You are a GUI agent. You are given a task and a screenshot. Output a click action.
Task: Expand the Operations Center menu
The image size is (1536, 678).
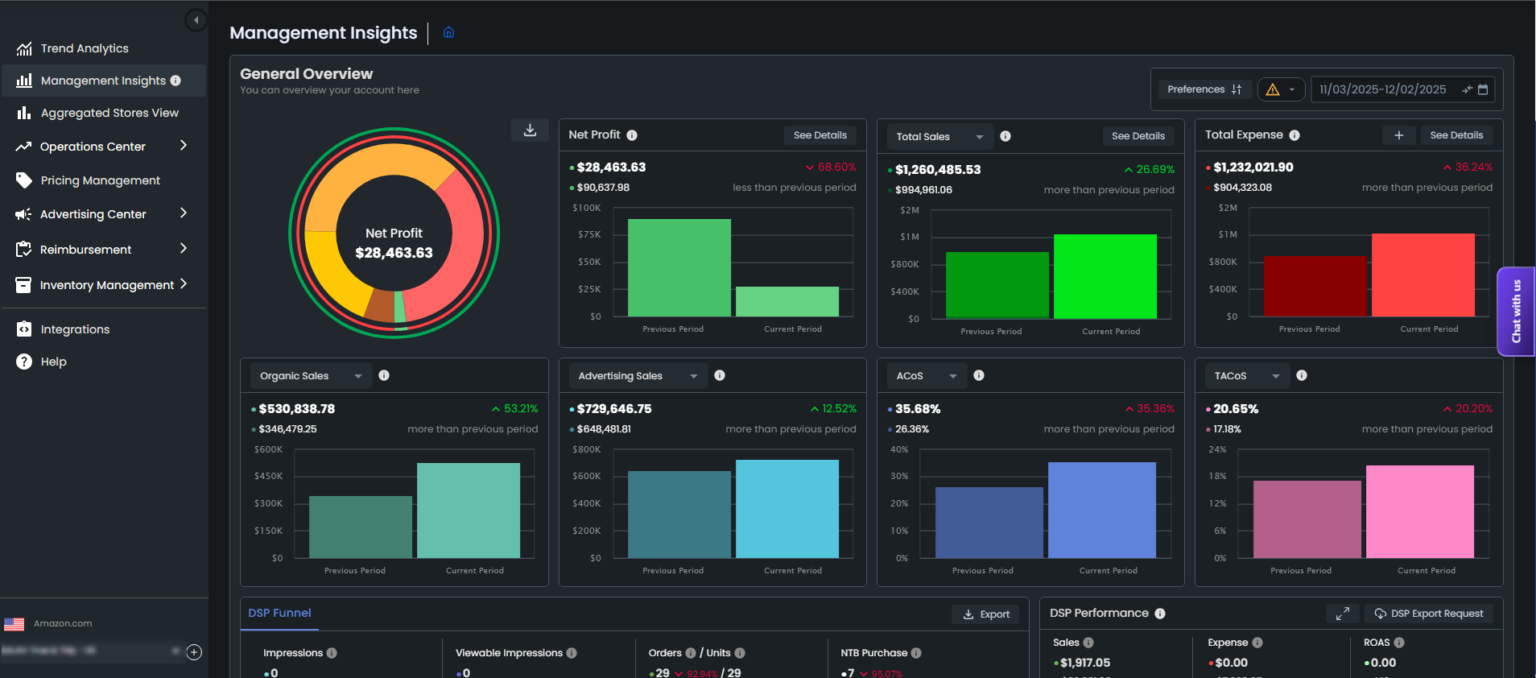[x=112, y=146]
